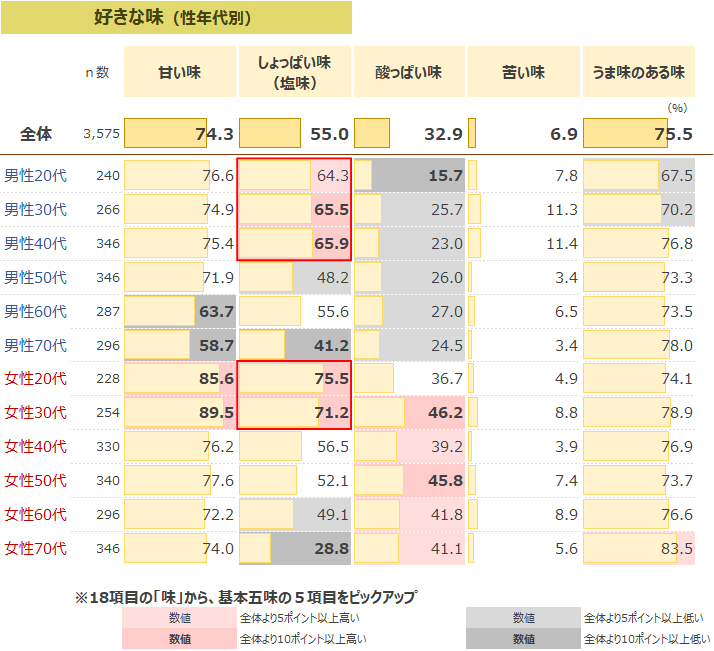Click the 酸っぱい味 column header
Image resolution: width=714 pixels, height=651 pixels.
coord(408,72)
